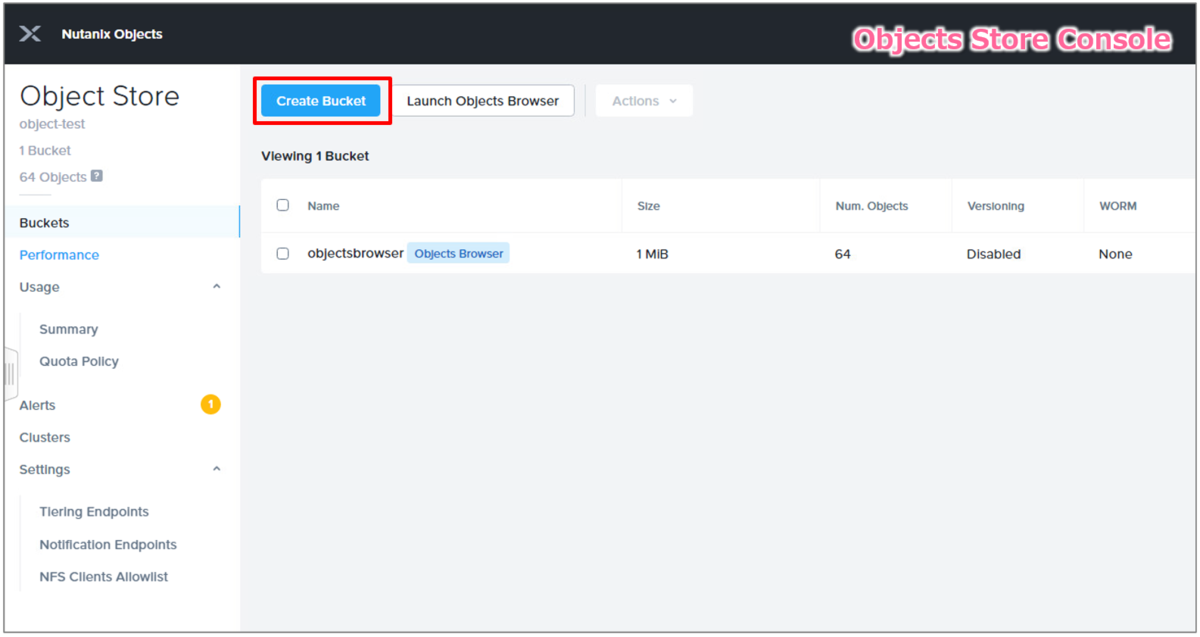Sort by the Name column header

tap(323, 206)
